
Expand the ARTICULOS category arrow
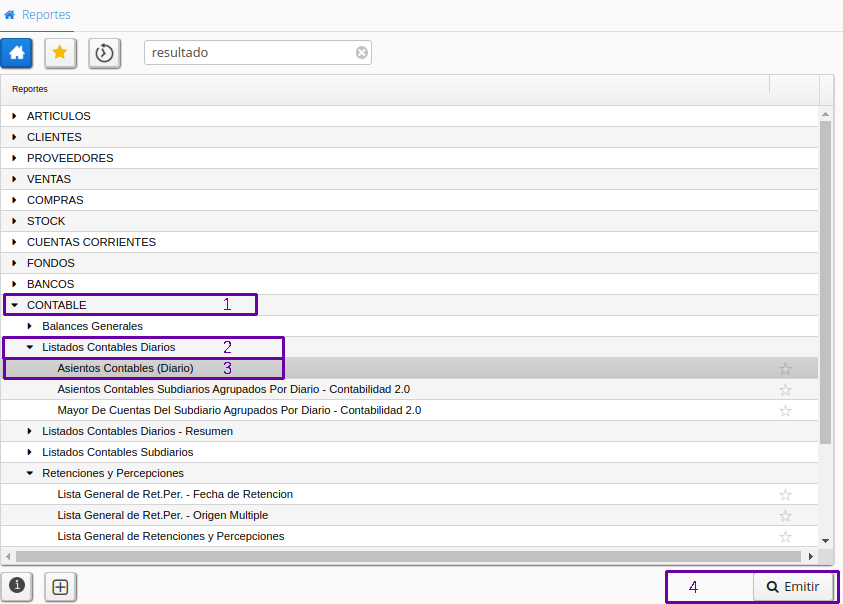click(15, 116)
